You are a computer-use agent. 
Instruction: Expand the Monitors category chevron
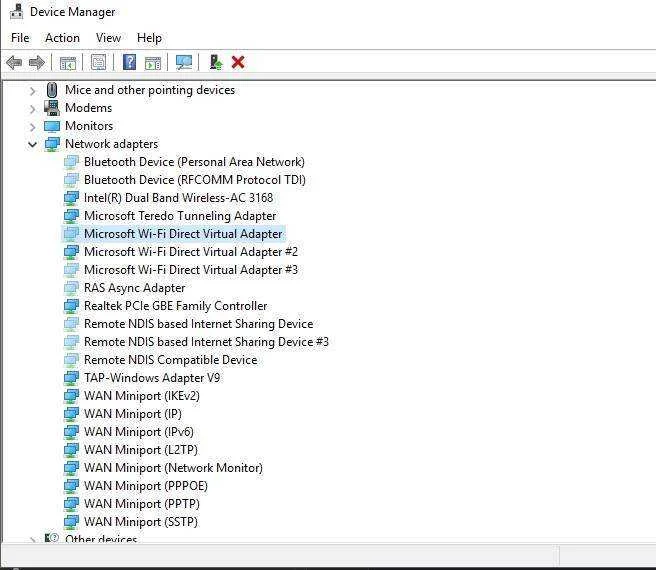(33, 127)
